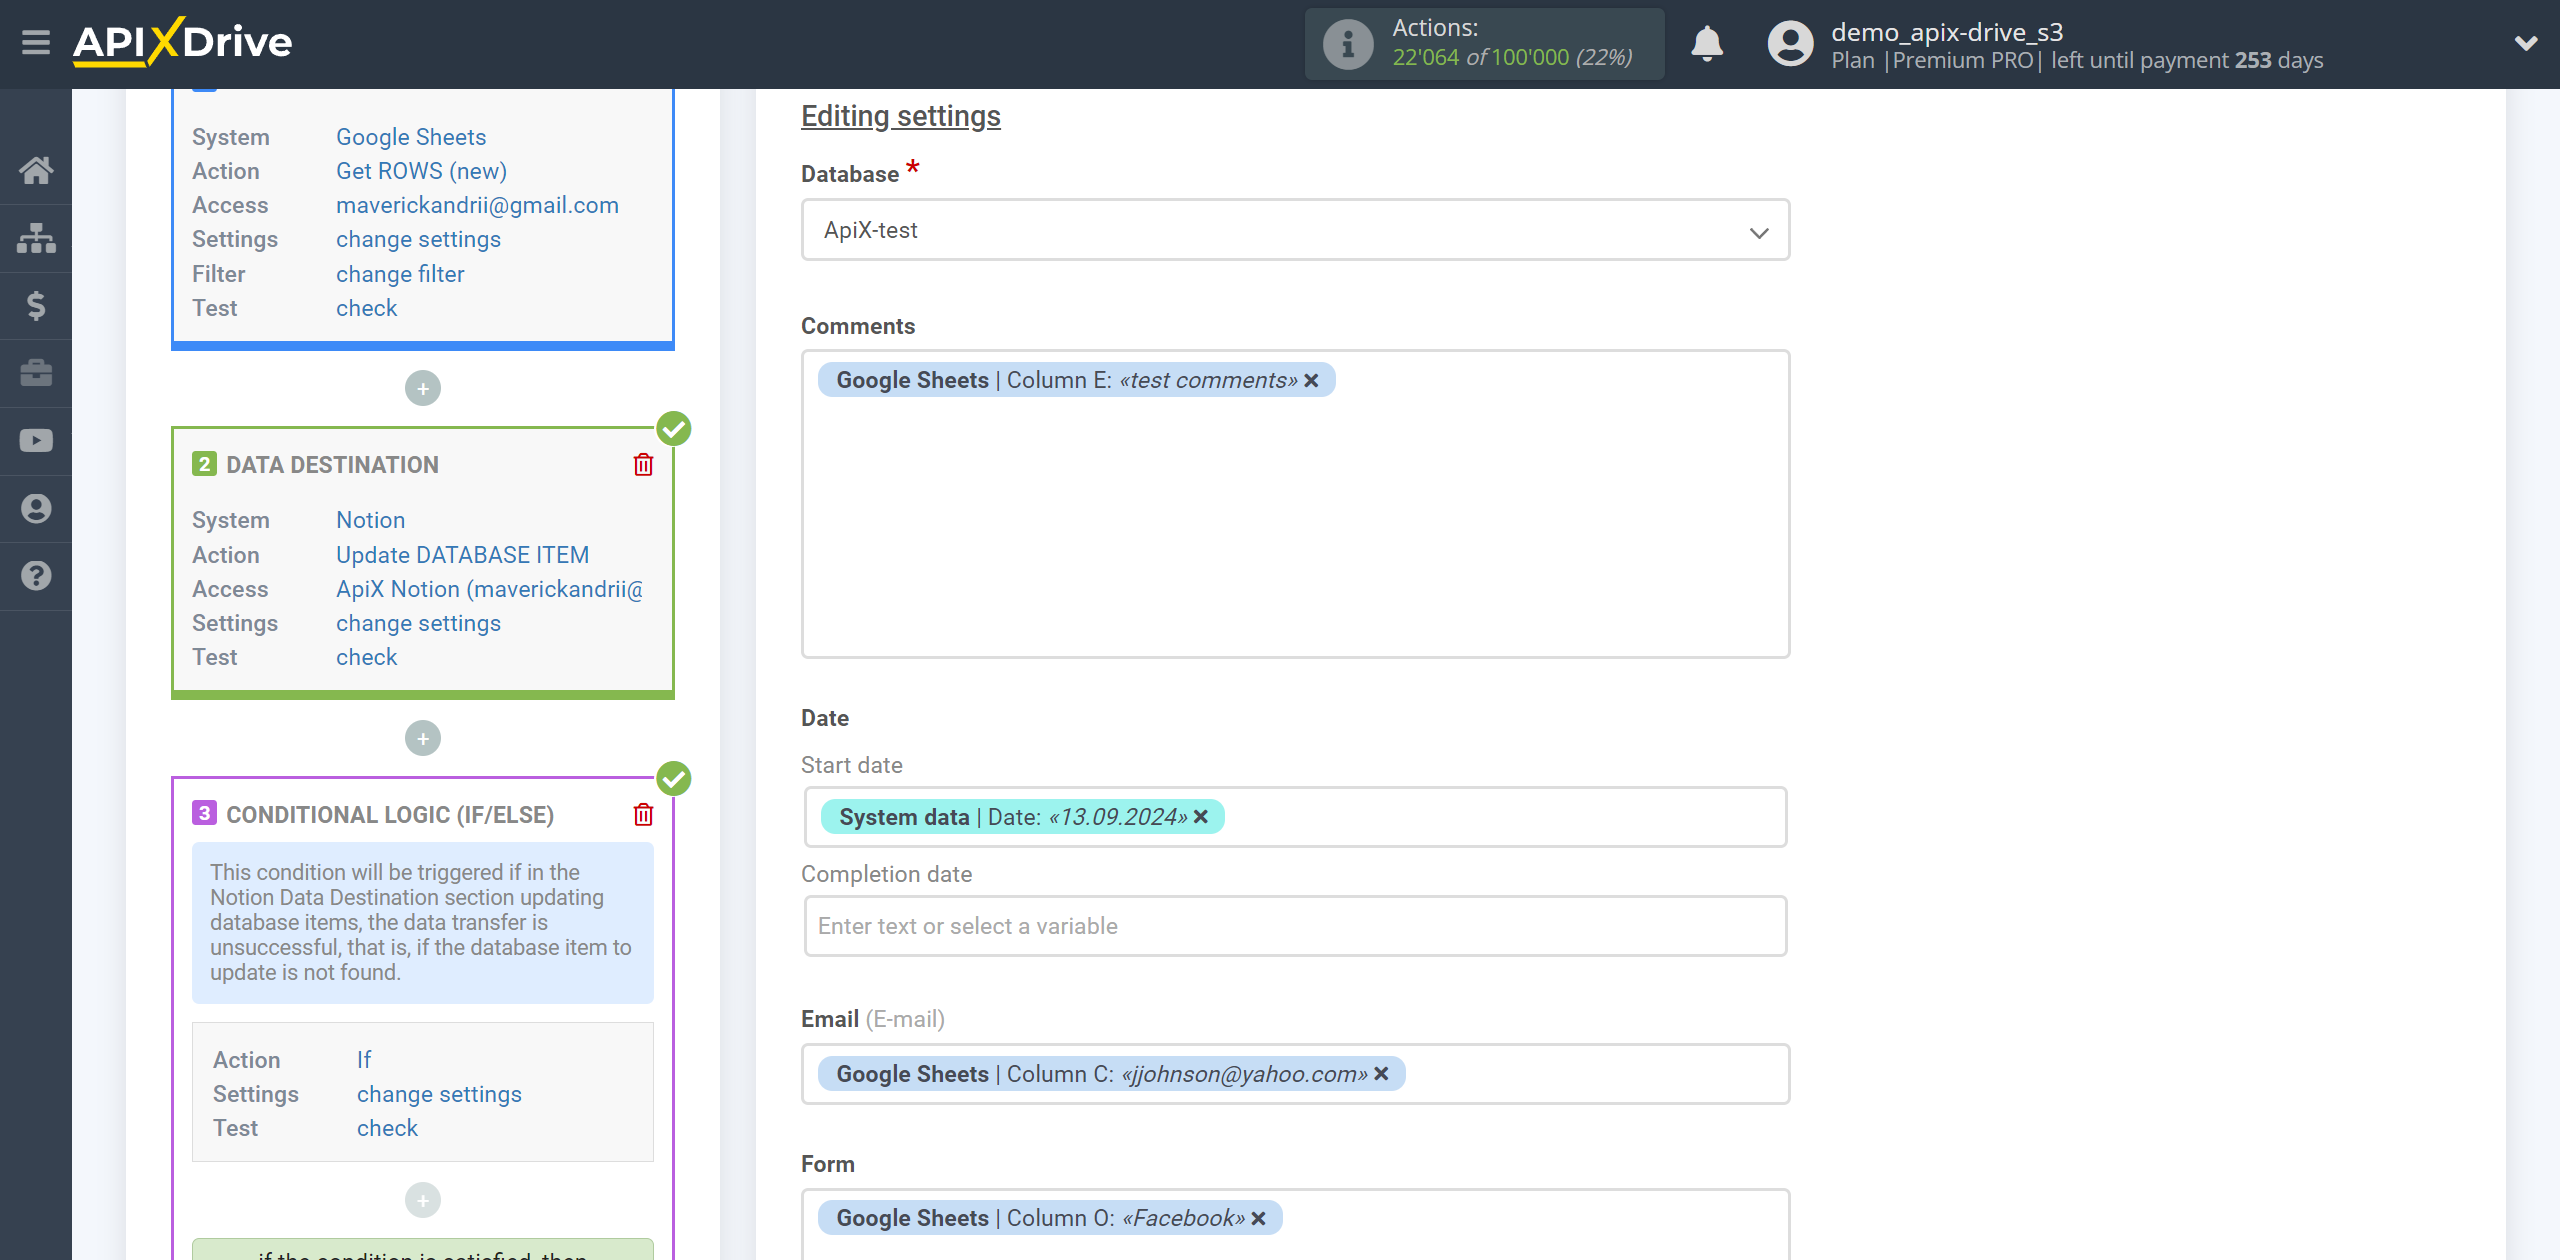Remove the test comments variable tag
The height and width of the screenshot is (1260, 2560).
pyautogui.click(x=1311, y=381)
